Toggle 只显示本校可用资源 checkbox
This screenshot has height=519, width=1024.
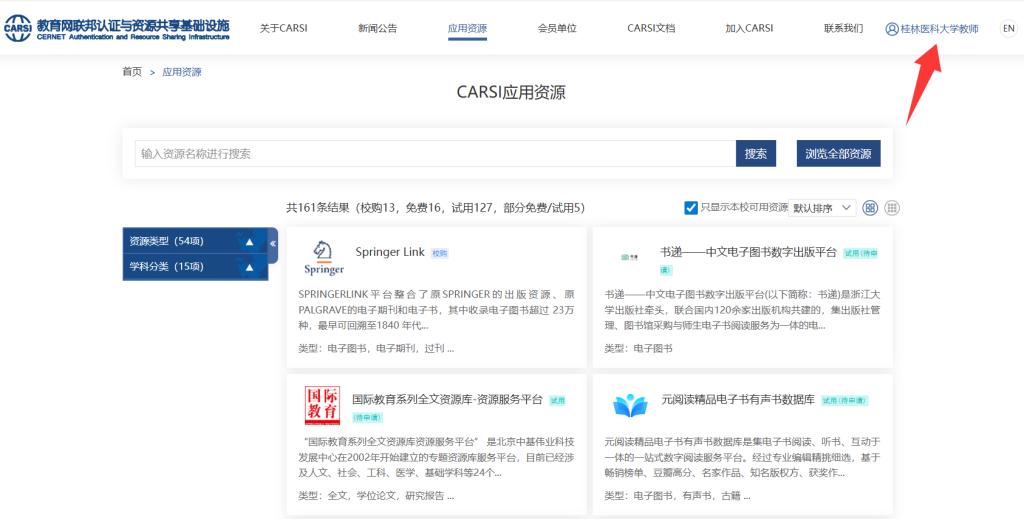691,208
